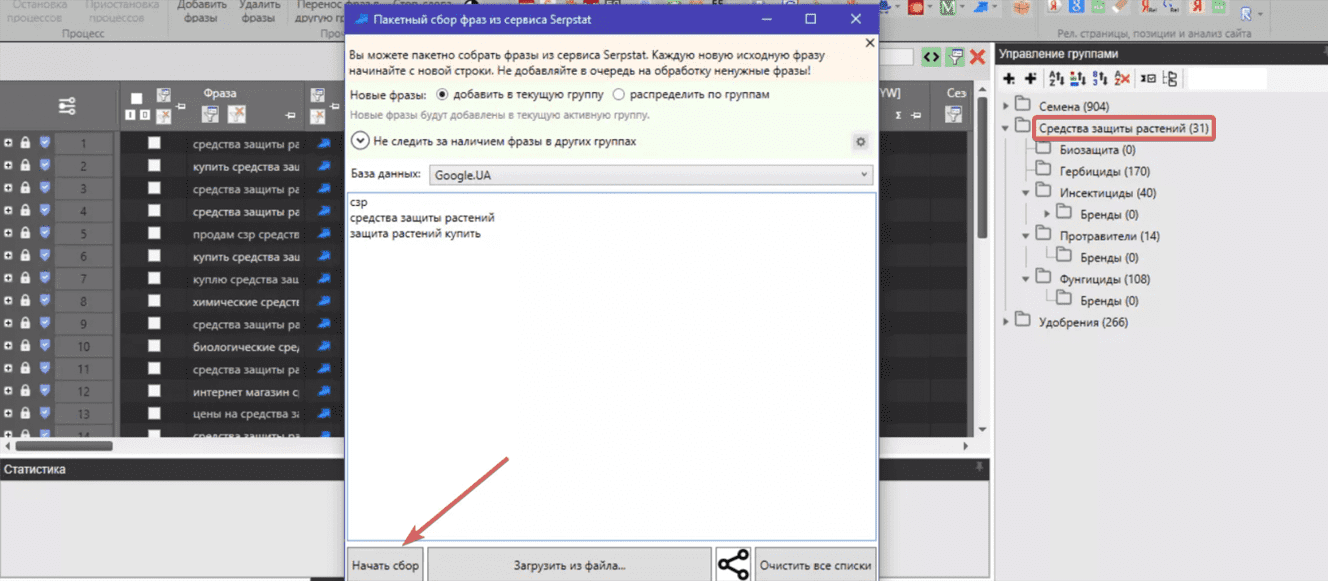The image size is (1328, 581).
Task: Click ribbon item 'Добавить фразы'
Action: coord(201,11)
